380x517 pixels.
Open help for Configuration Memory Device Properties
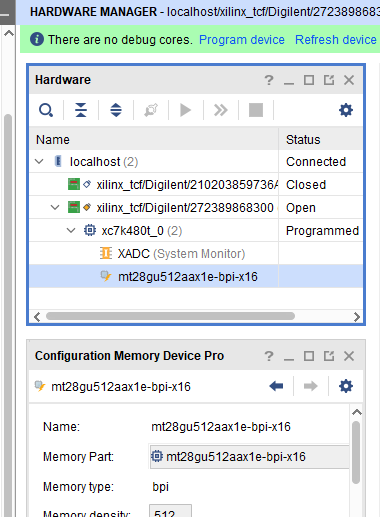tap(269, 356)
